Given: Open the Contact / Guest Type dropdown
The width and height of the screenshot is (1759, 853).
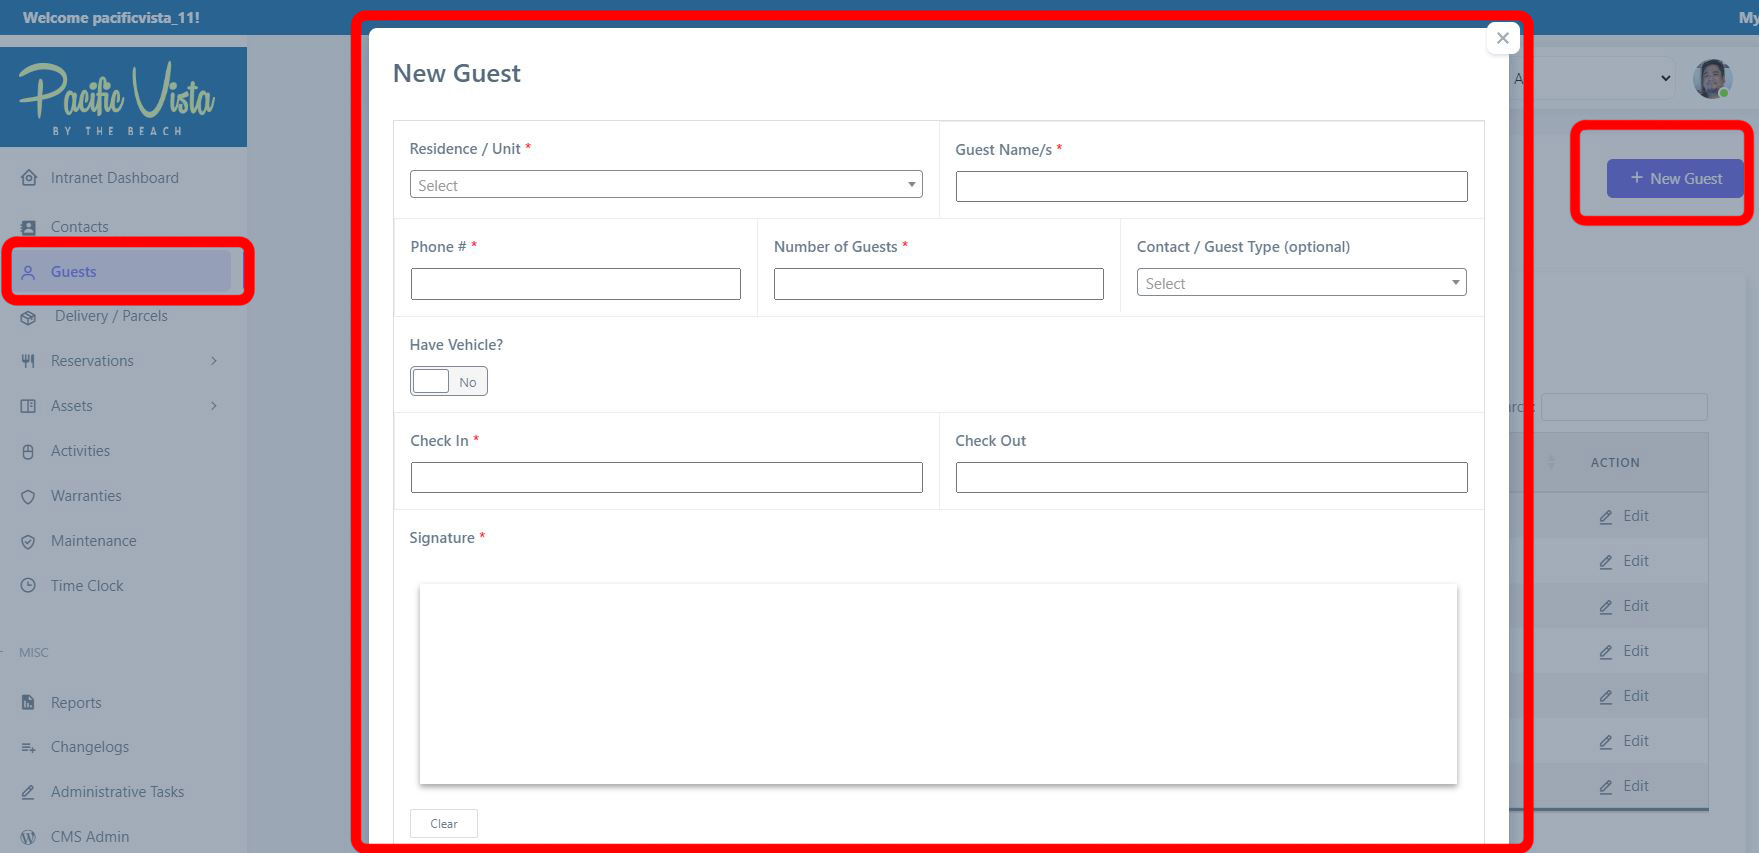Looking at the screenshot, I should (x=1300, y=283).
